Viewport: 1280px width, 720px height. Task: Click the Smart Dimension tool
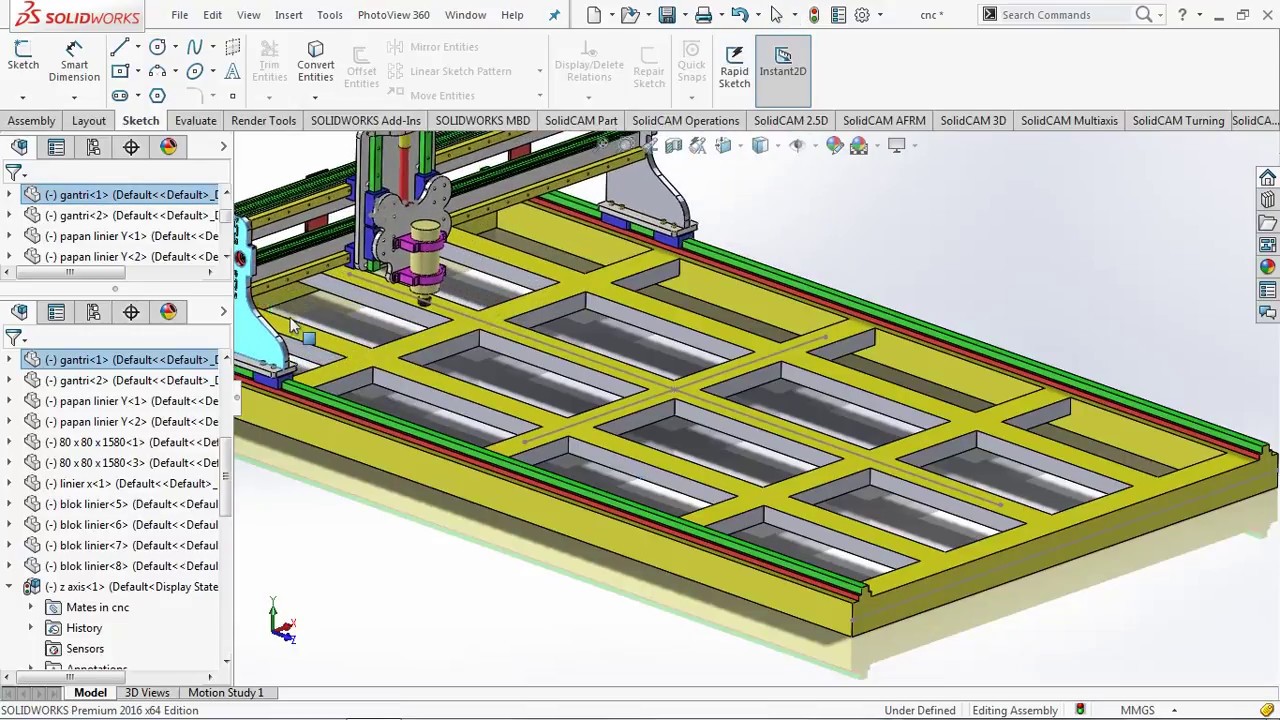coord(74,61)
